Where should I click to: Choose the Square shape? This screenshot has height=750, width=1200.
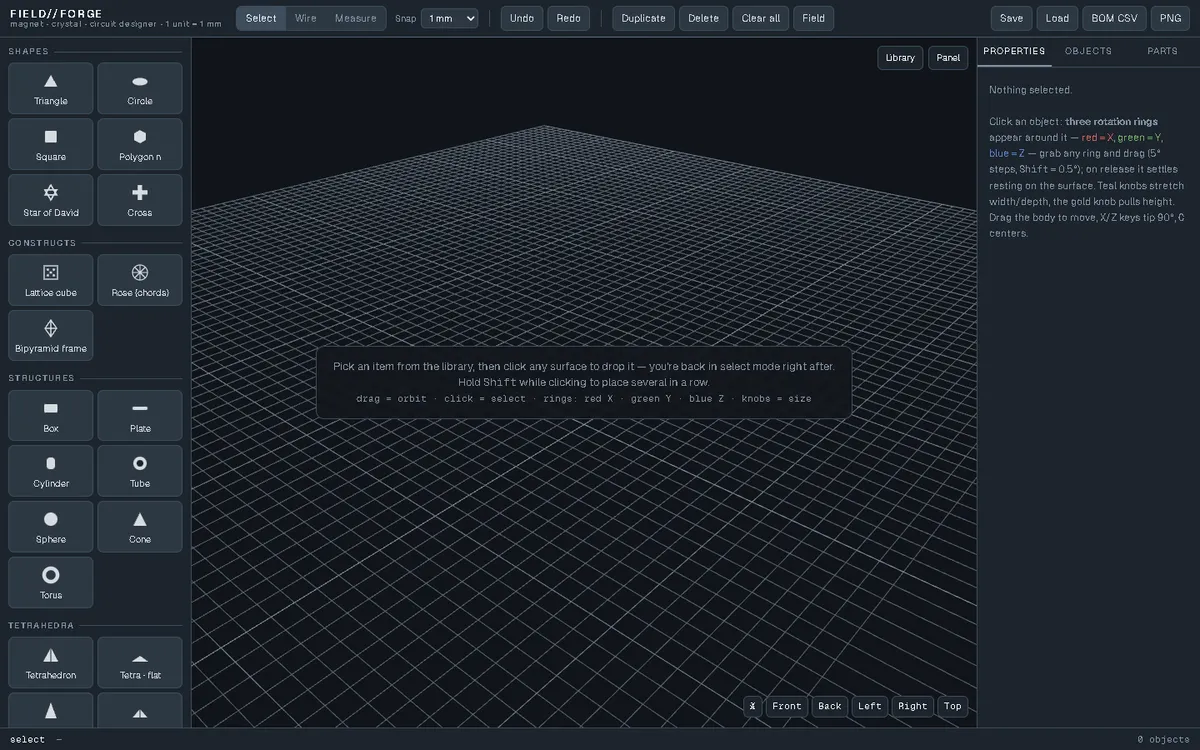pos(51,144)
